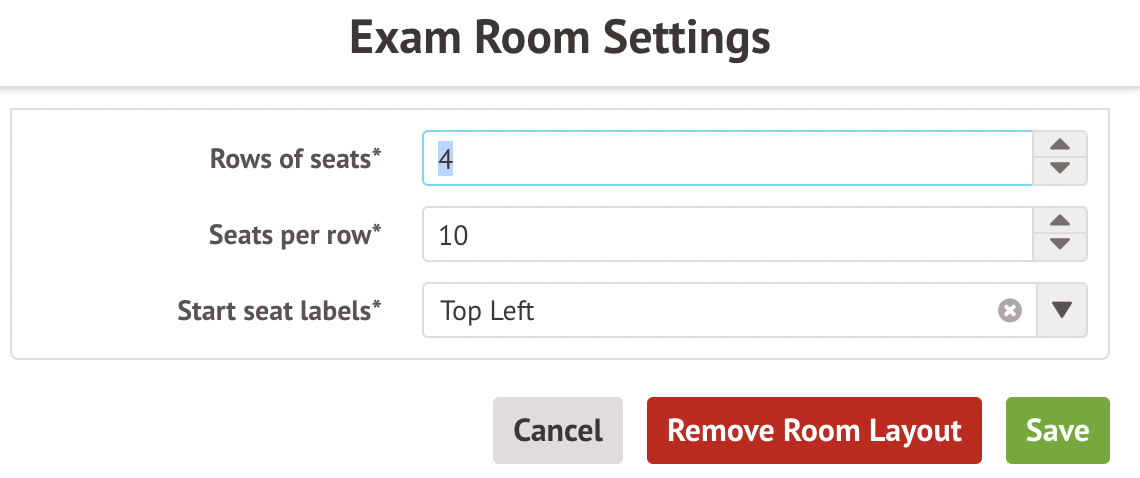This screenshot has width=1140, height=478.
Task: Save the exam room settings
Action: click(x=1057, y=431)
